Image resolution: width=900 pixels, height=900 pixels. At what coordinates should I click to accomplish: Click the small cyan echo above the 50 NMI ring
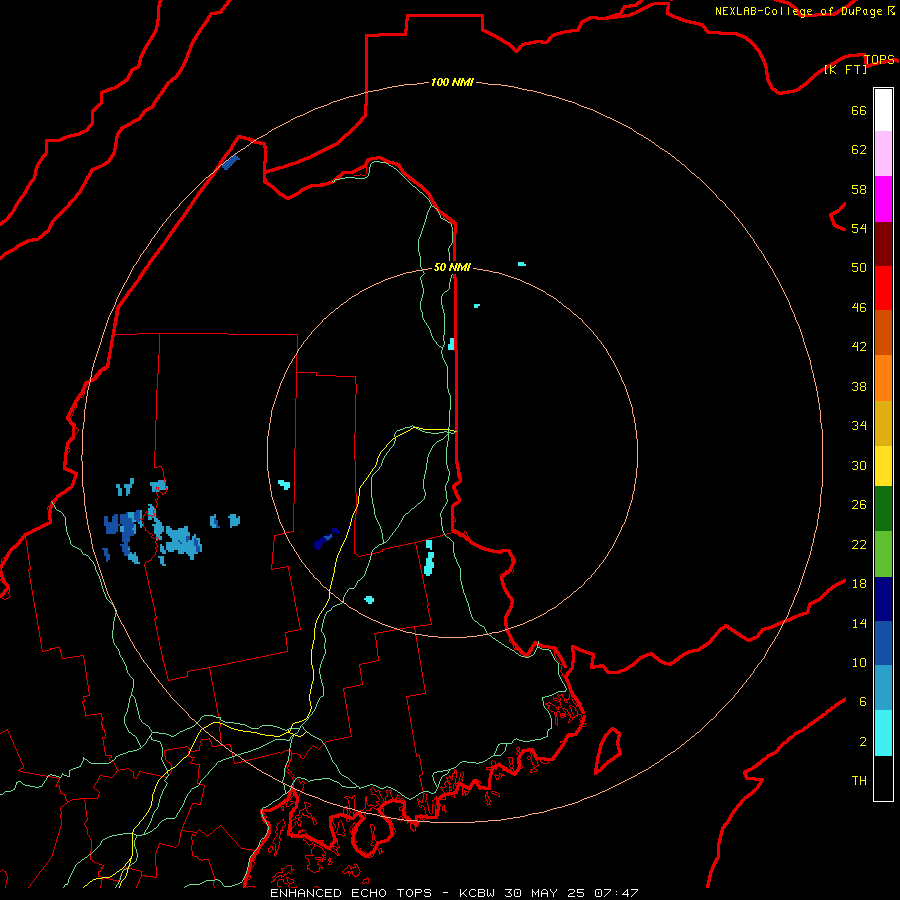pyautogui.click(x=522, y=264)
